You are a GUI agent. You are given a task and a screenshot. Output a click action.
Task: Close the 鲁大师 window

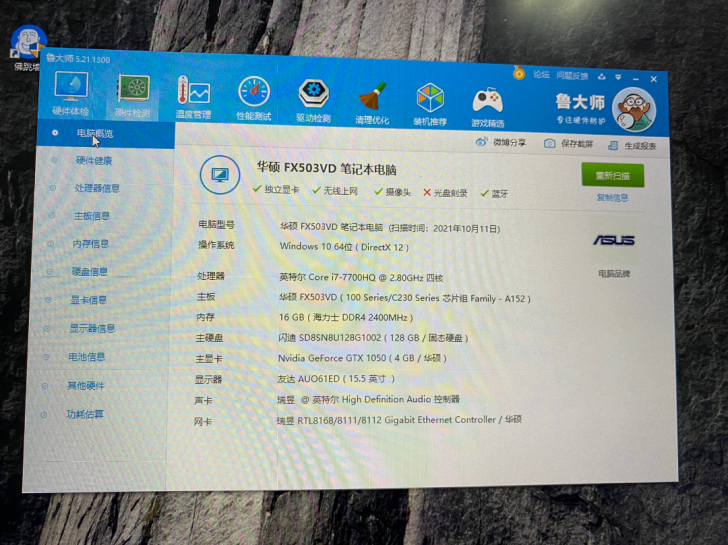(x=653, y=79)
